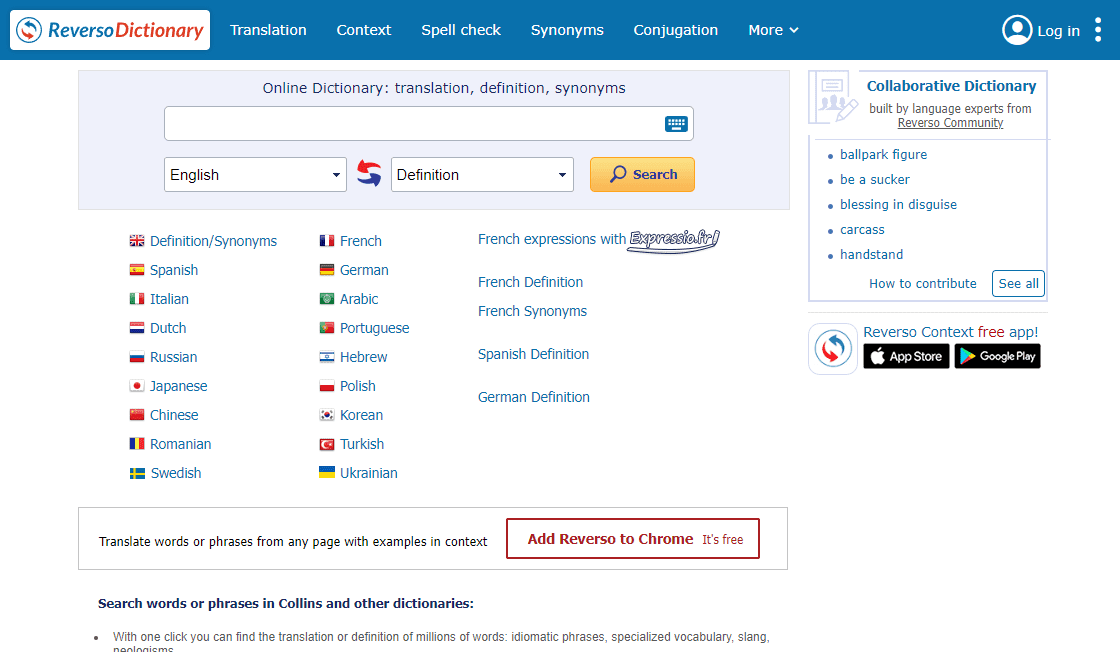Open the Definition/Synonyms dictionary link
Image resolution: width=1120 pixels, height=652 pixels.
point(214,241)
